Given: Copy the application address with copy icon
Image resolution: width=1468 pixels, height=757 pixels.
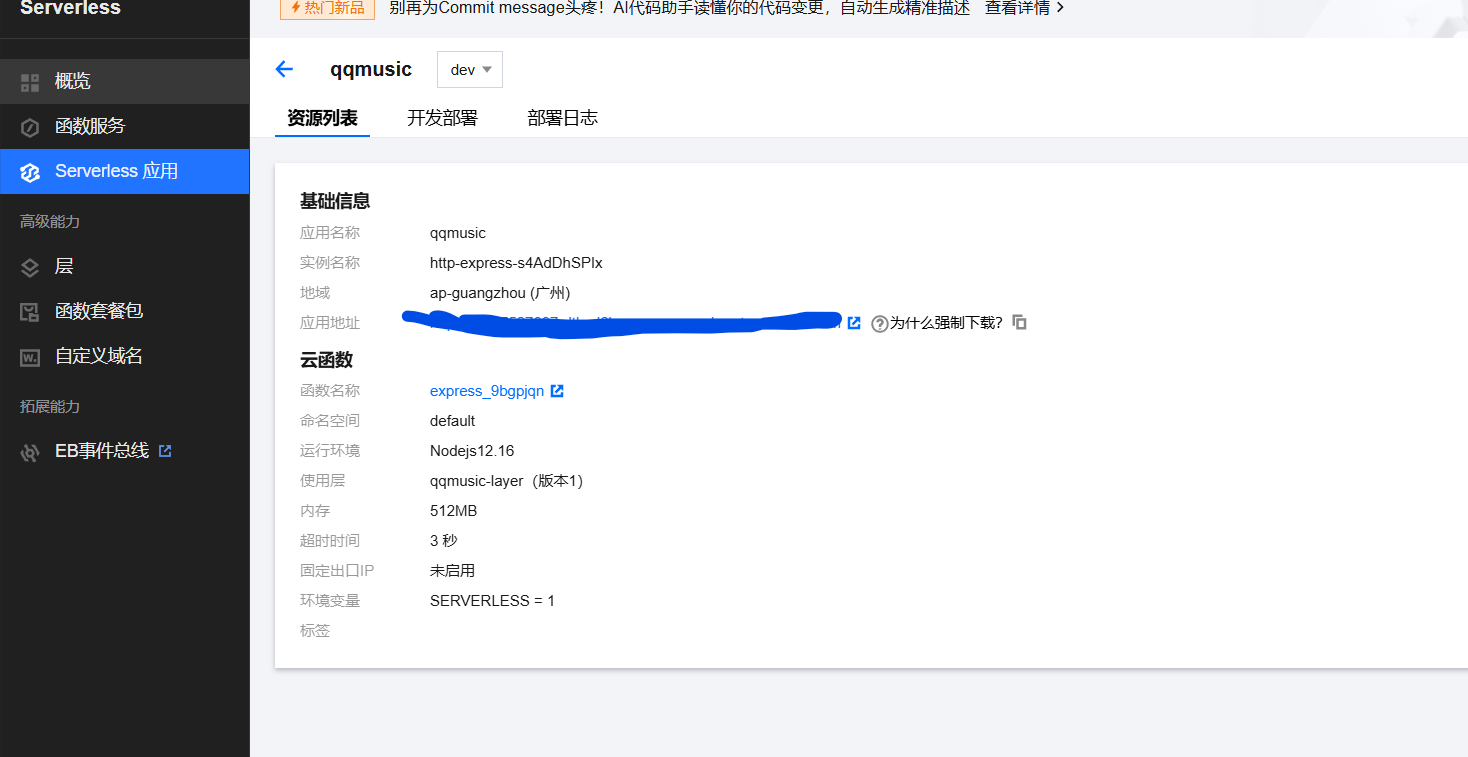Looking at the screenshot, I should click(1019, 322).
